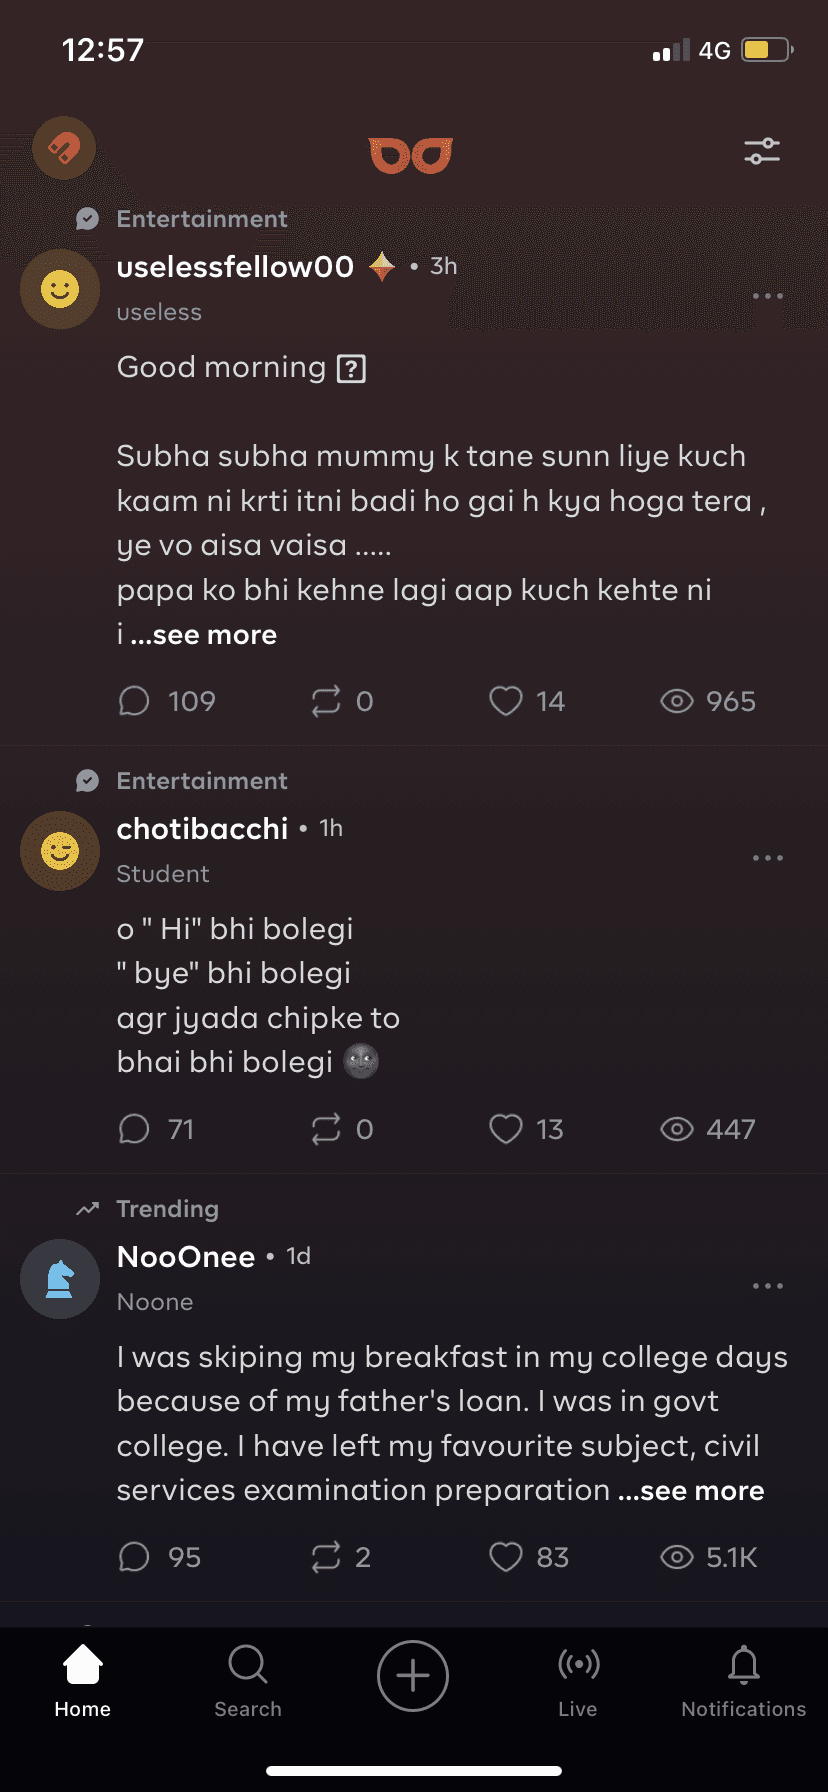Tap the like heart on NooOnee's post
Viewport: 828px width, 1792px height.
click(x=507, y=1557)
